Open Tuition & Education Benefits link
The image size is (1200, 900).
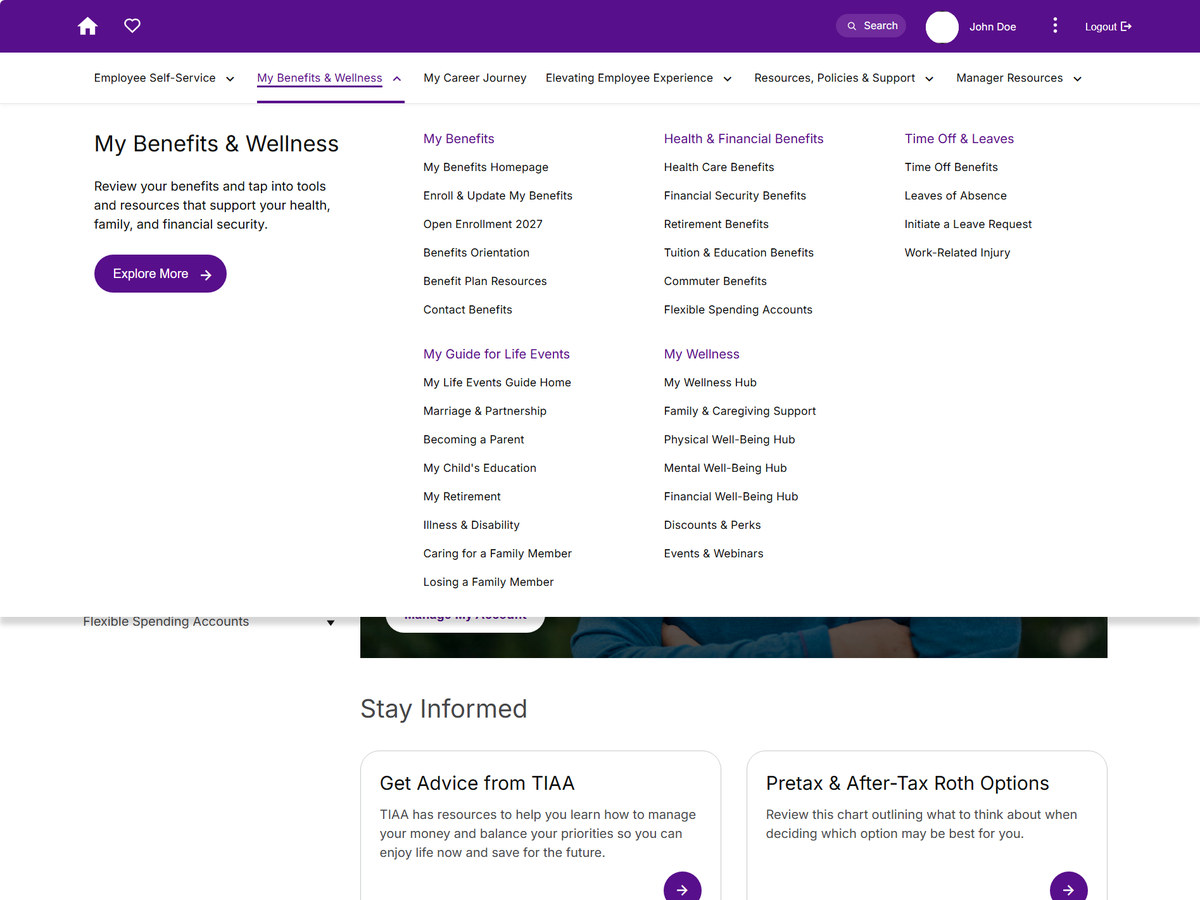(739, 253)
